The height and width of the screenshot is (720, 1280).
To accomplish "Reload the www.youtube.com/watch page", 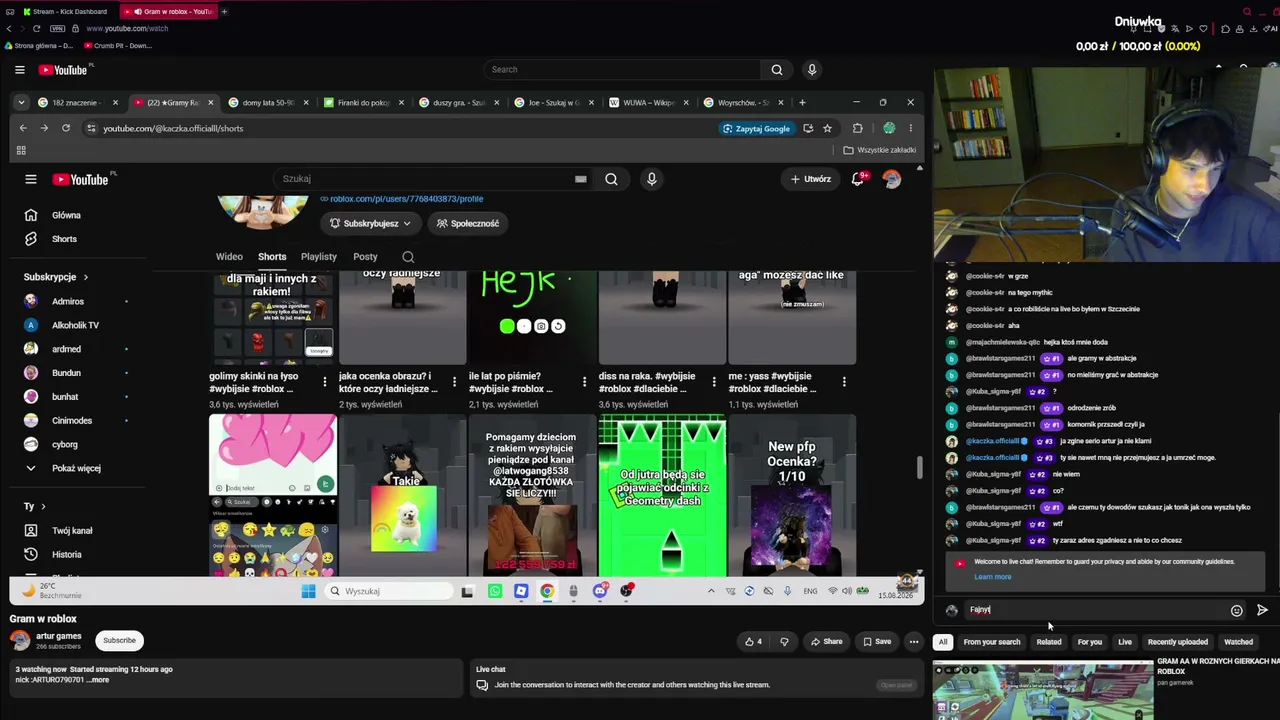I will click(x=36, y=28).
